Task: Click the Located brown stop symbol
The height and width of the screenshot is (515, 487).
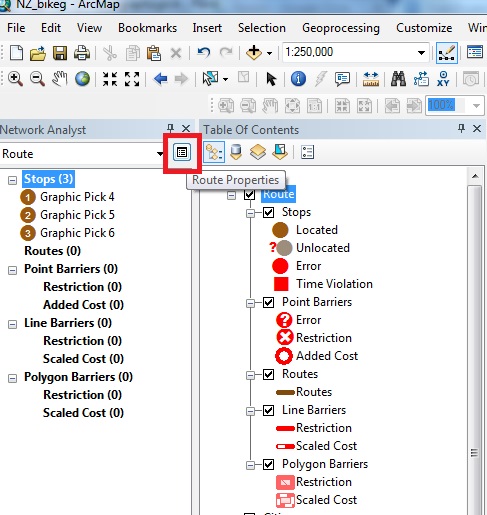Action: [x=280, y=230]
